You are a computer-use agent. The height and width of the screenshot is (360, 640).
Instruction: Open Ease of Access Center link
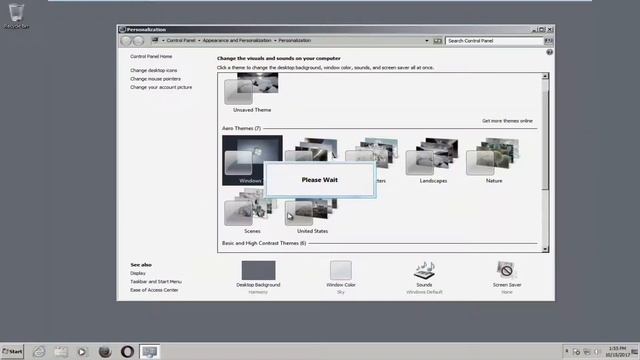tap(154, 290)
